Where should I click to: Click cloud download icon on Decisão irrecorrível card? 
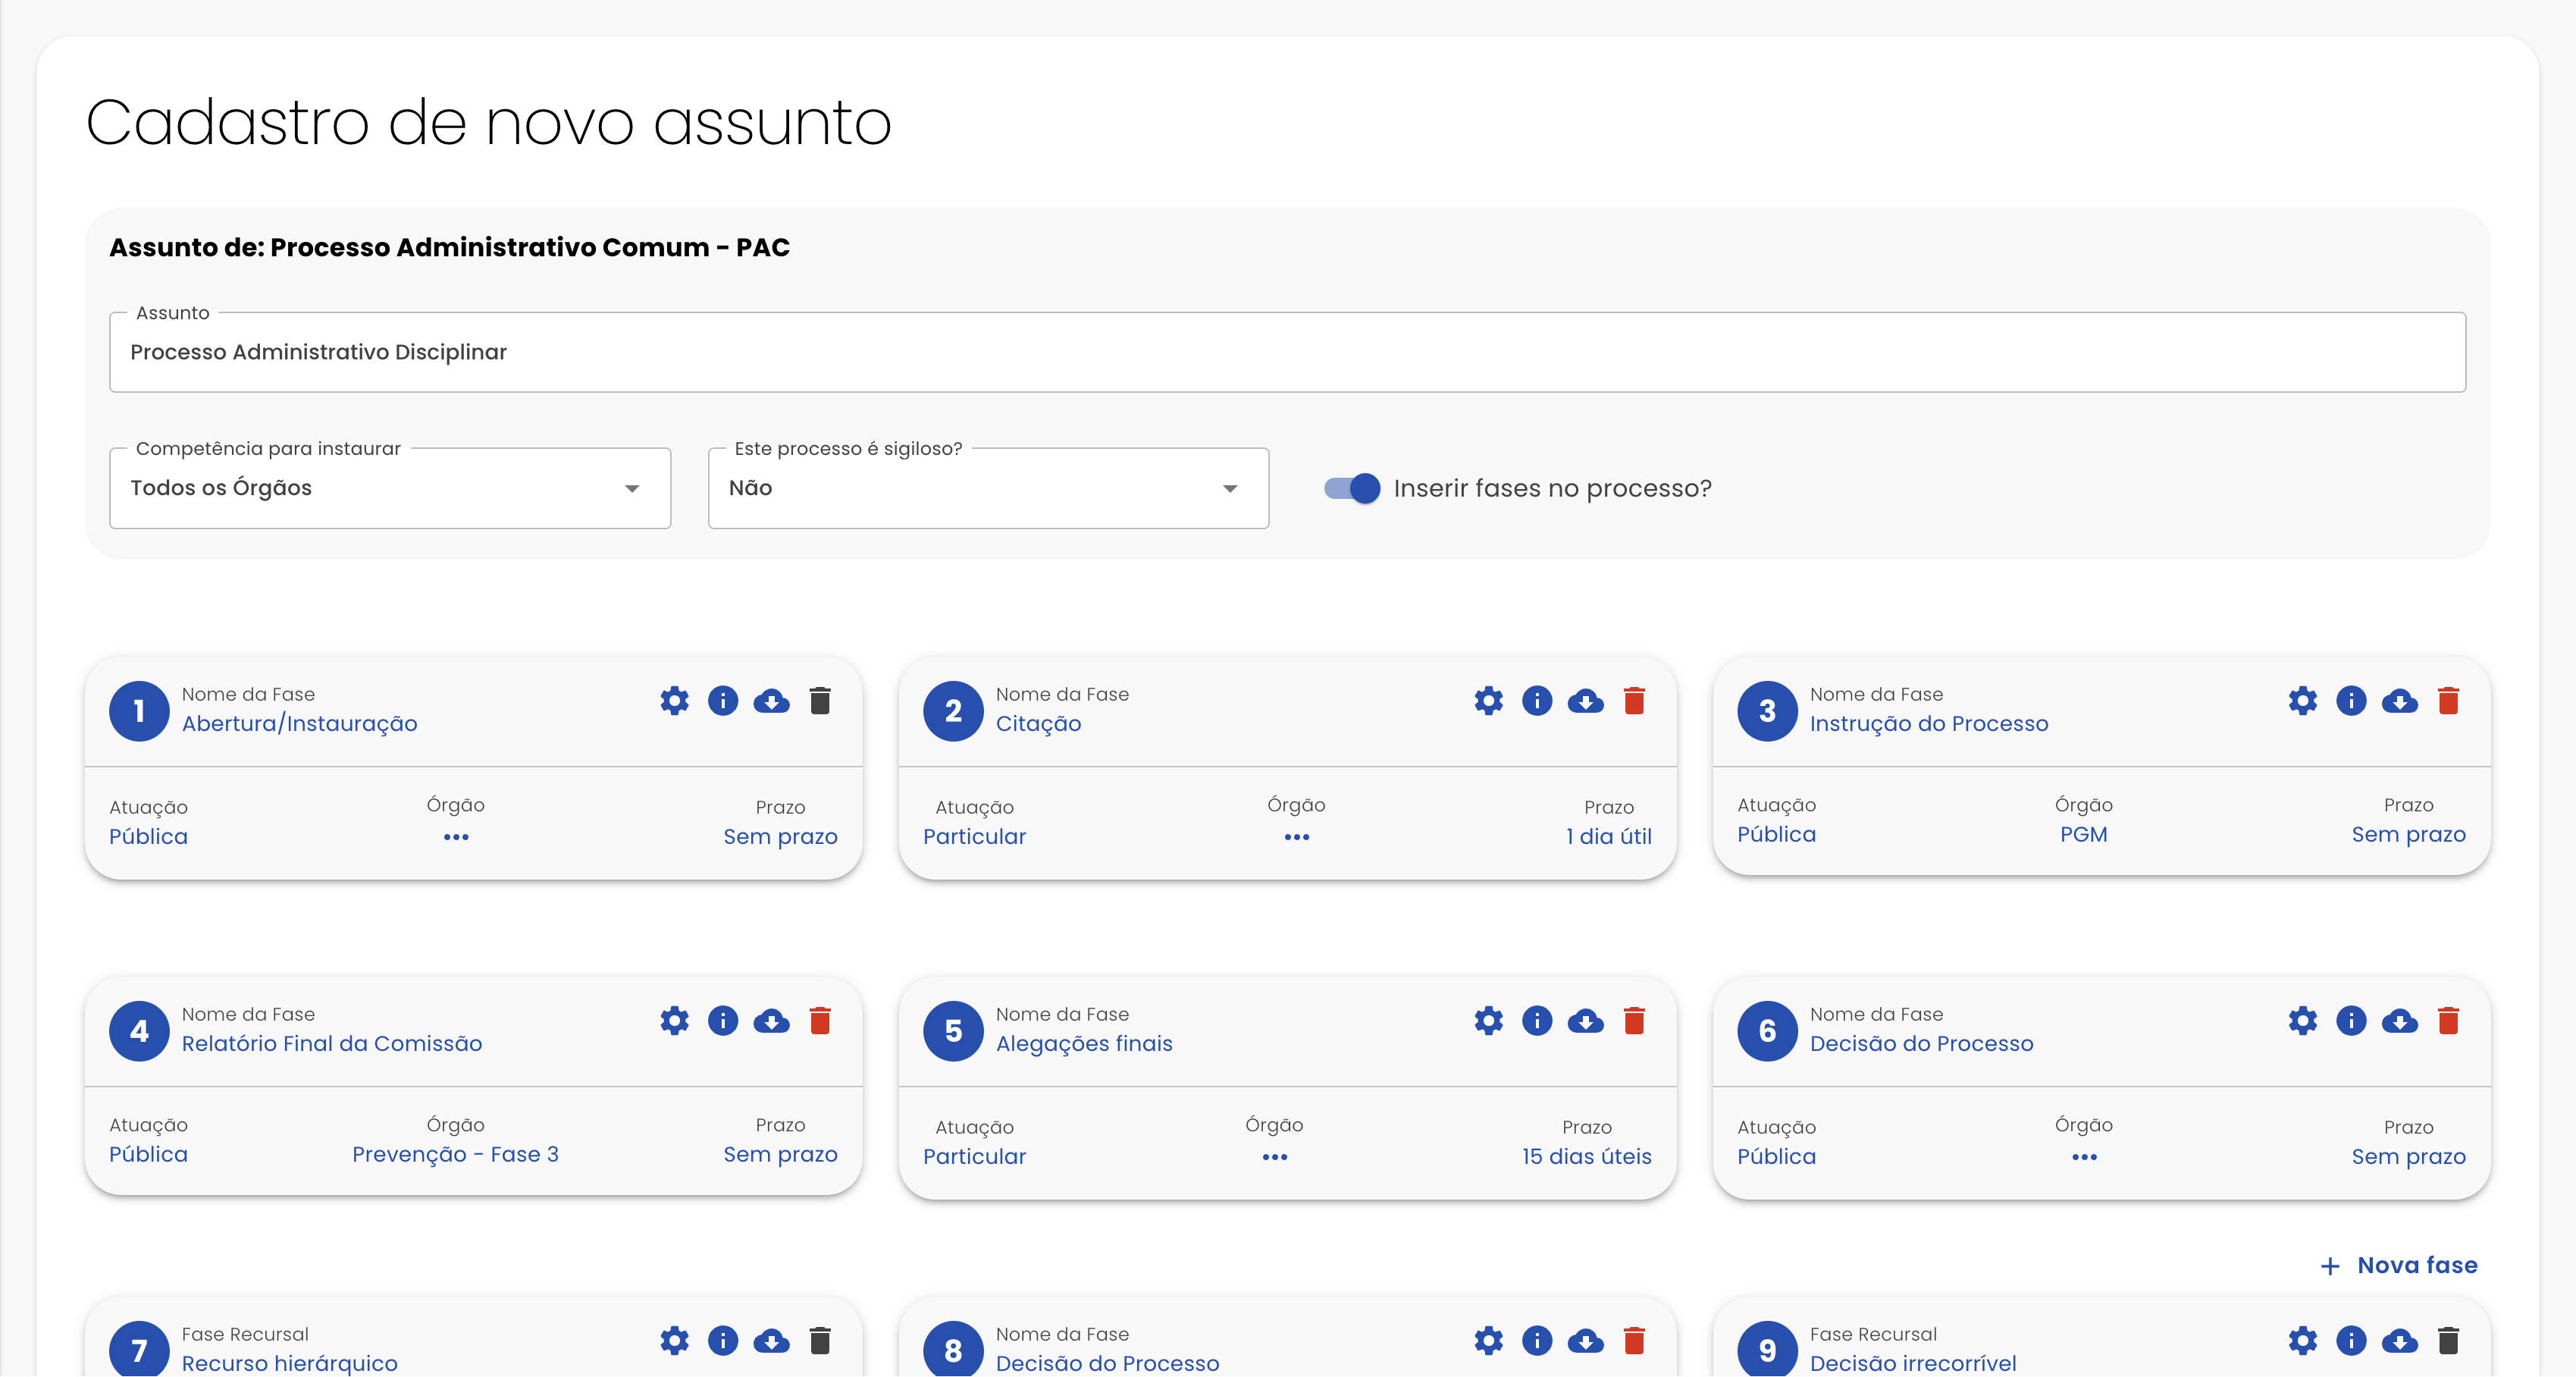pyautogui.click(x=2400, y=1340)
